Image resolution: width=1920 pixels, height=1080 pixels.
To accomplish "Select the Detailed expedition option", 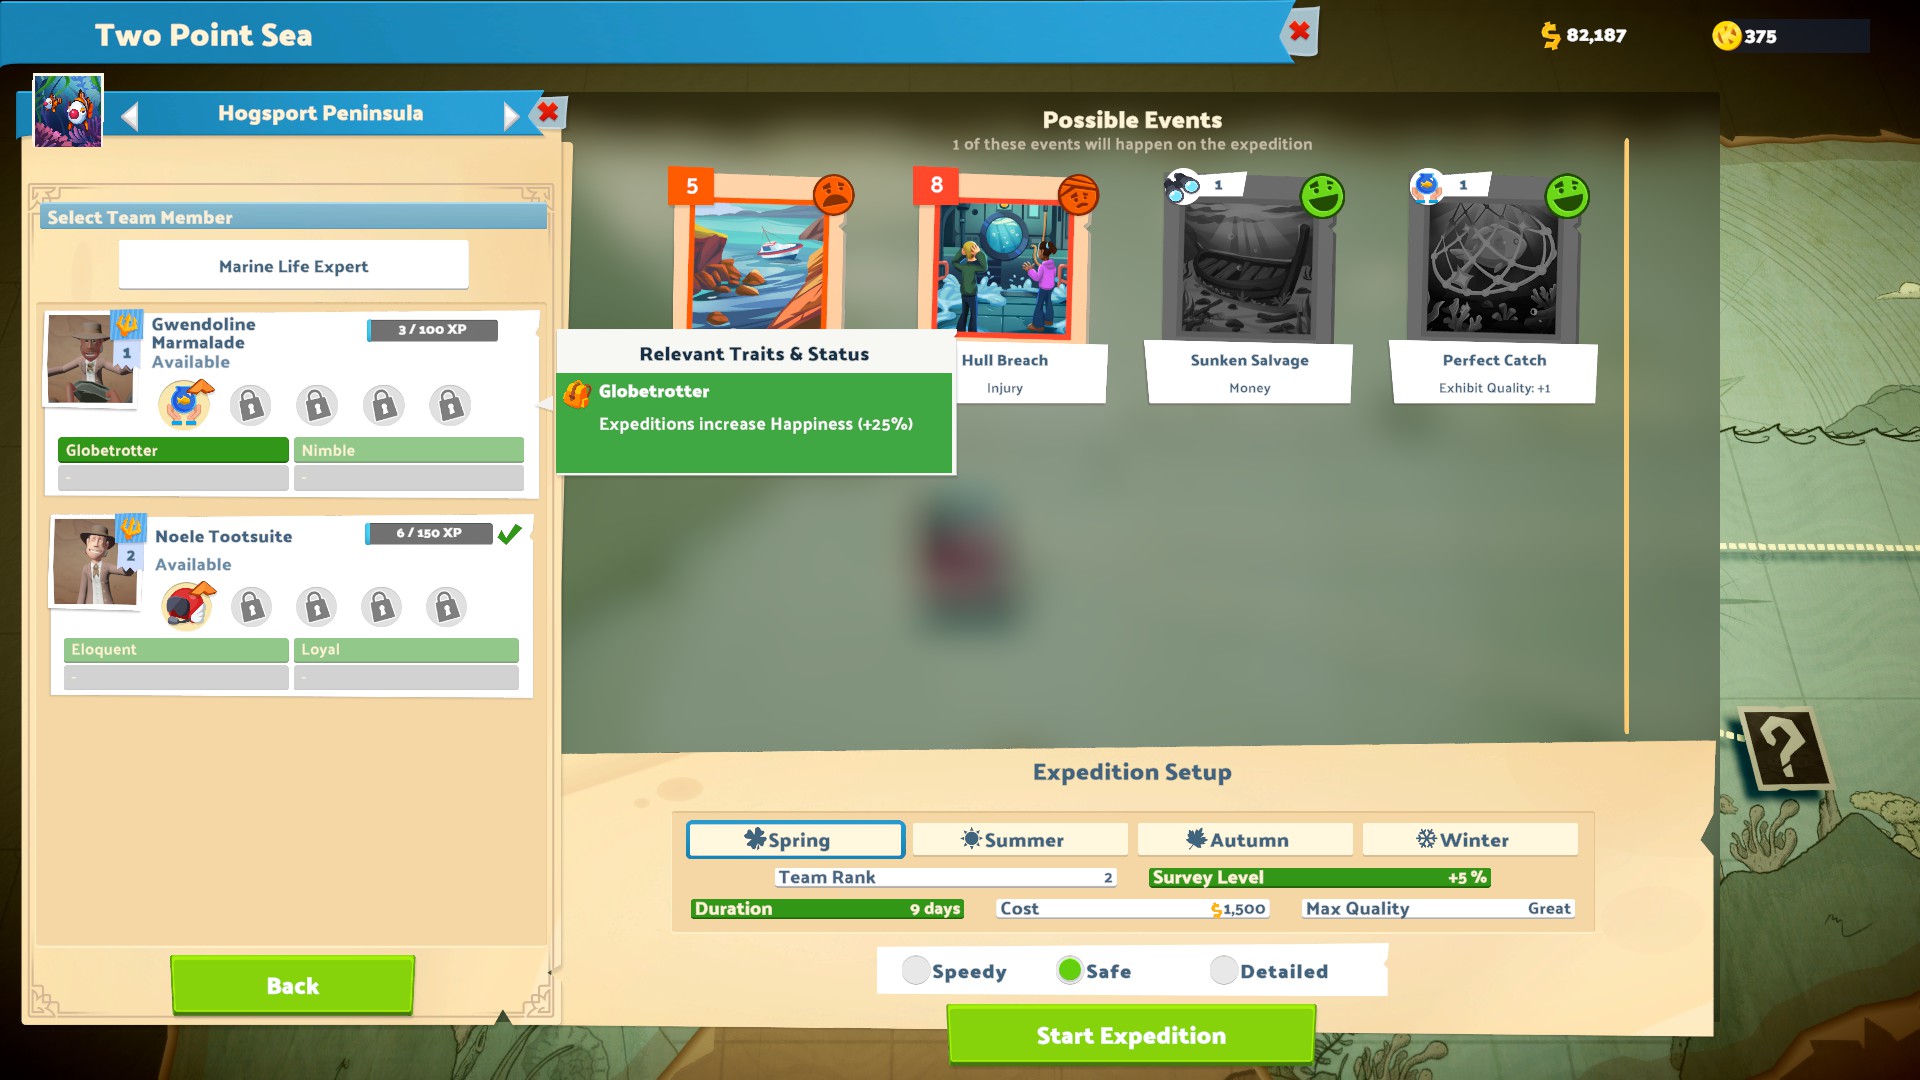I will click(x=1270, y=970).
